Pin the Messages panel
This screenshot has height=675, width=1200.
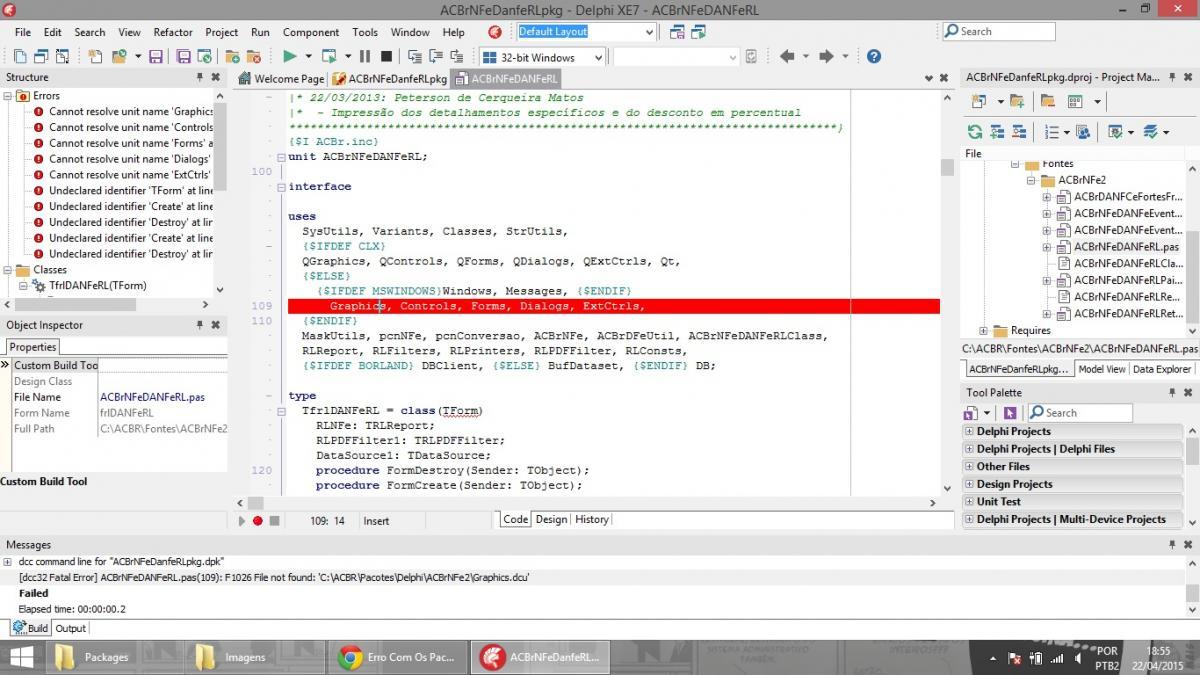(1174, 545)
